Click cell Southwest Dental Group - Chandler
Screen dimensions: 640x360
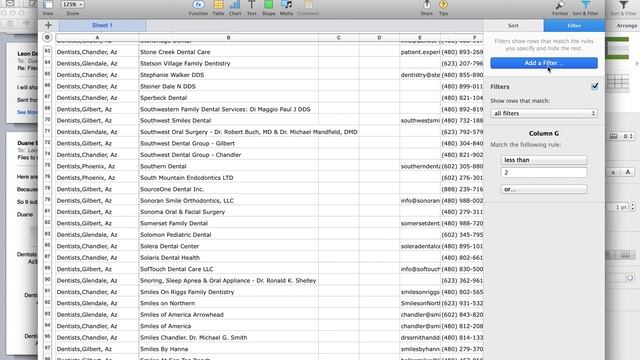(x=229, y=155)
